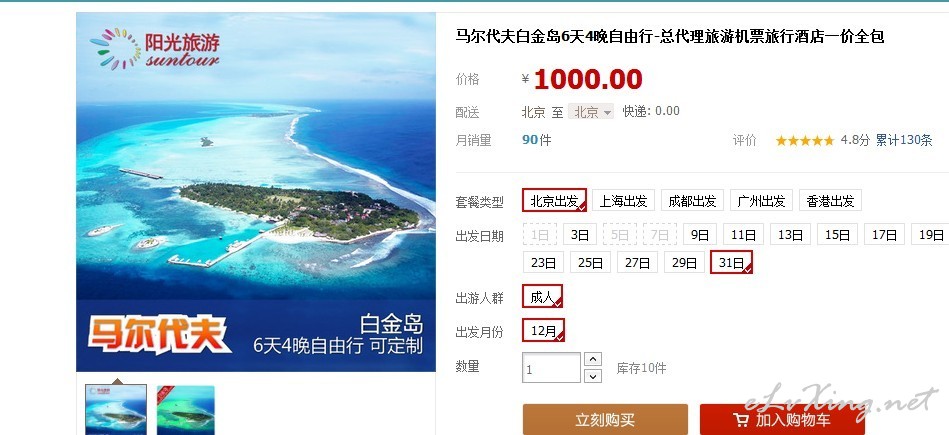Image resolution: width=949 pixels, height=435 pixels.
Task: Click the main Maldives product image
Action: pos(256,192)
